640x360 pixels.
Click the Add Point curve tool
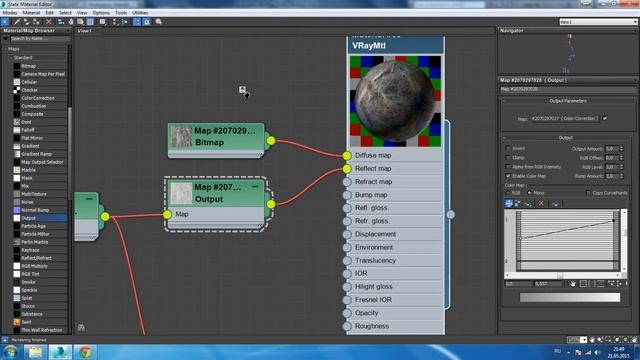point(528,203)
